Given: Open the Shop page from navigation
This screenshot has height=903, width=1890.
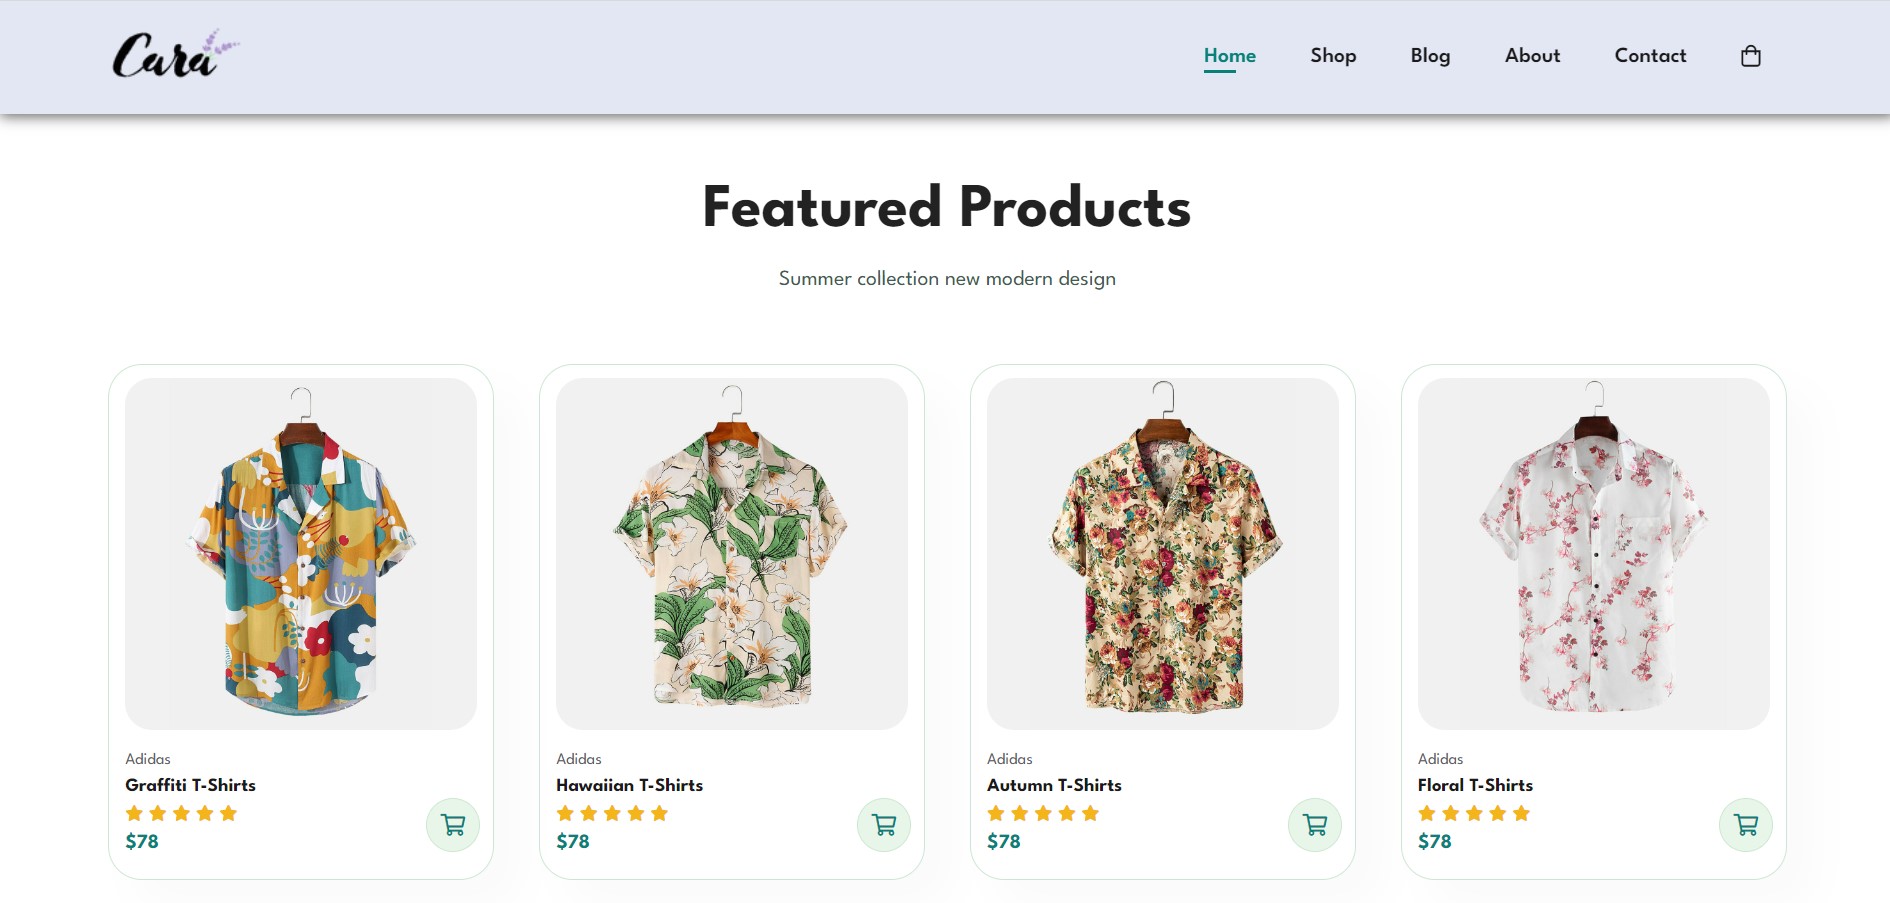Looking at the screenshot, I should point(1332,55).
